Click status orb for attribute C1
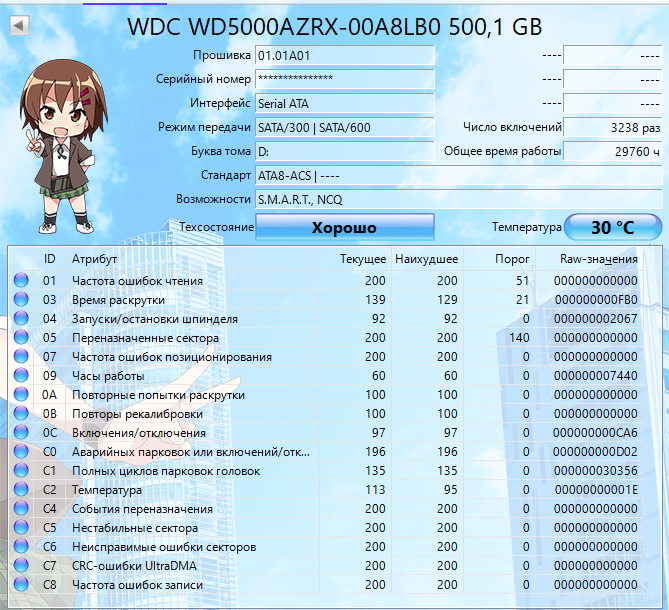Image resolution: width=669 pixels, height=610 pixels. pos(21,471)
